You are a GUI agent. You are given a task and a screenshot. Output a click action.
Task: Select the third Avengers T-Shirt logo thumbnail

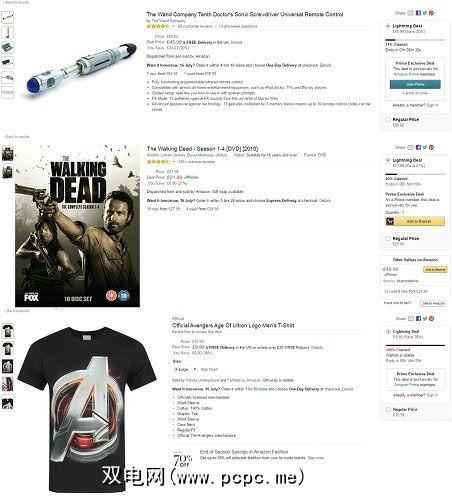(7, 366)
